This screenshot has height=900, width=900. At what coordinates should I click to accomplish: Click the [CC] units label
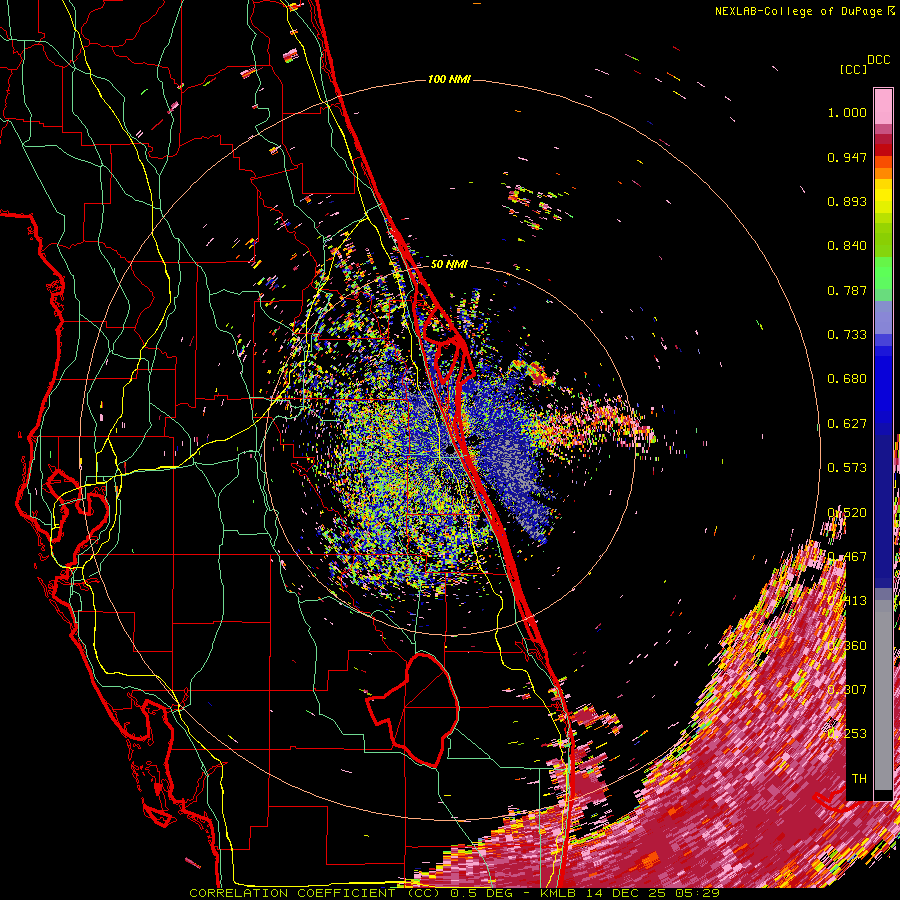click(853, 69)
